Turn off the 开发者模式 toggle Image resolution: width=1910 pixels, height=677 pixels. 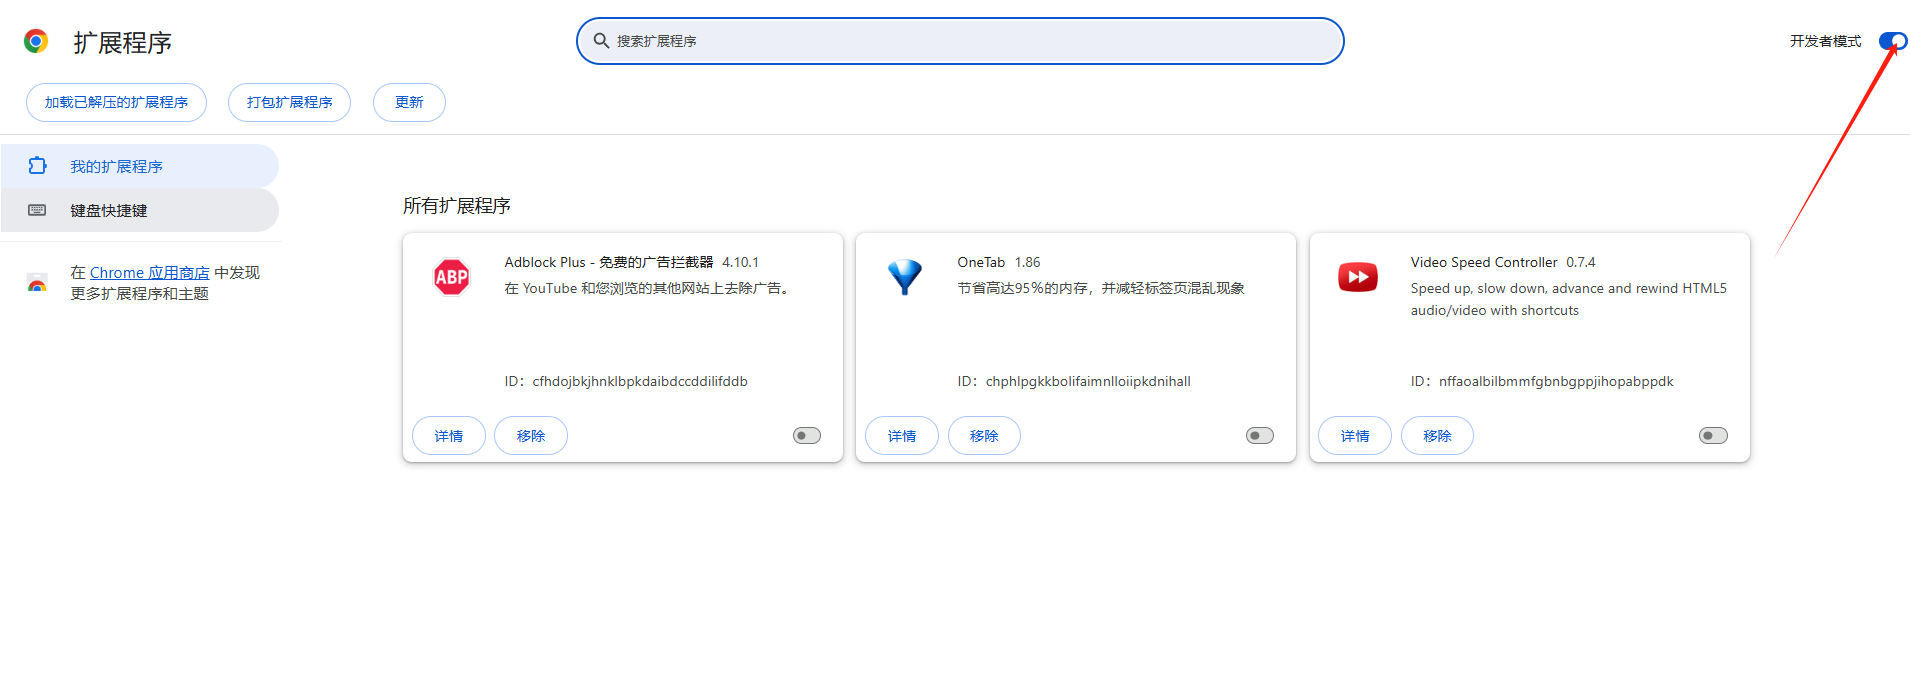pos(1893,41)
